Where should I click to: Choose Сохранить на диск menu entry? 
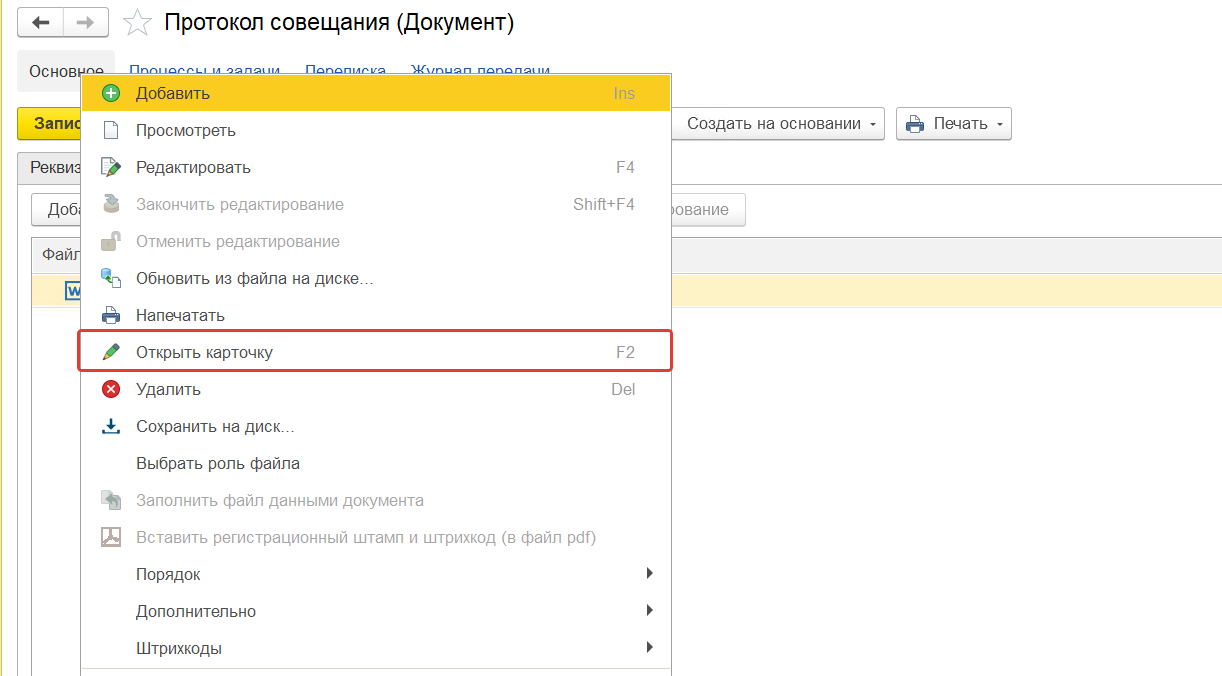[215, 426]
